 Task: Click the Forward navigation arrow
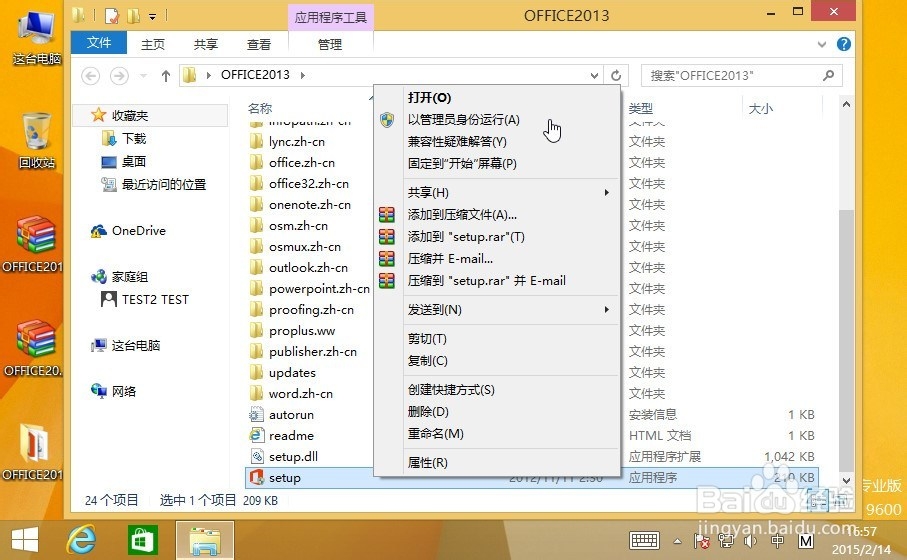[119, 76]
